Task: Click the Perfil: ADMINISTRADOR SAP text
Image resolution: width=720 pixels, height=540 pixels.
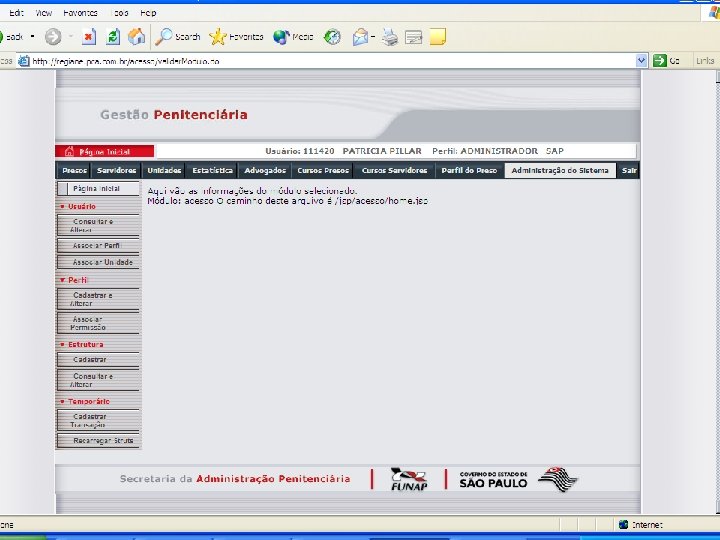Action: [x=498, y=151]
